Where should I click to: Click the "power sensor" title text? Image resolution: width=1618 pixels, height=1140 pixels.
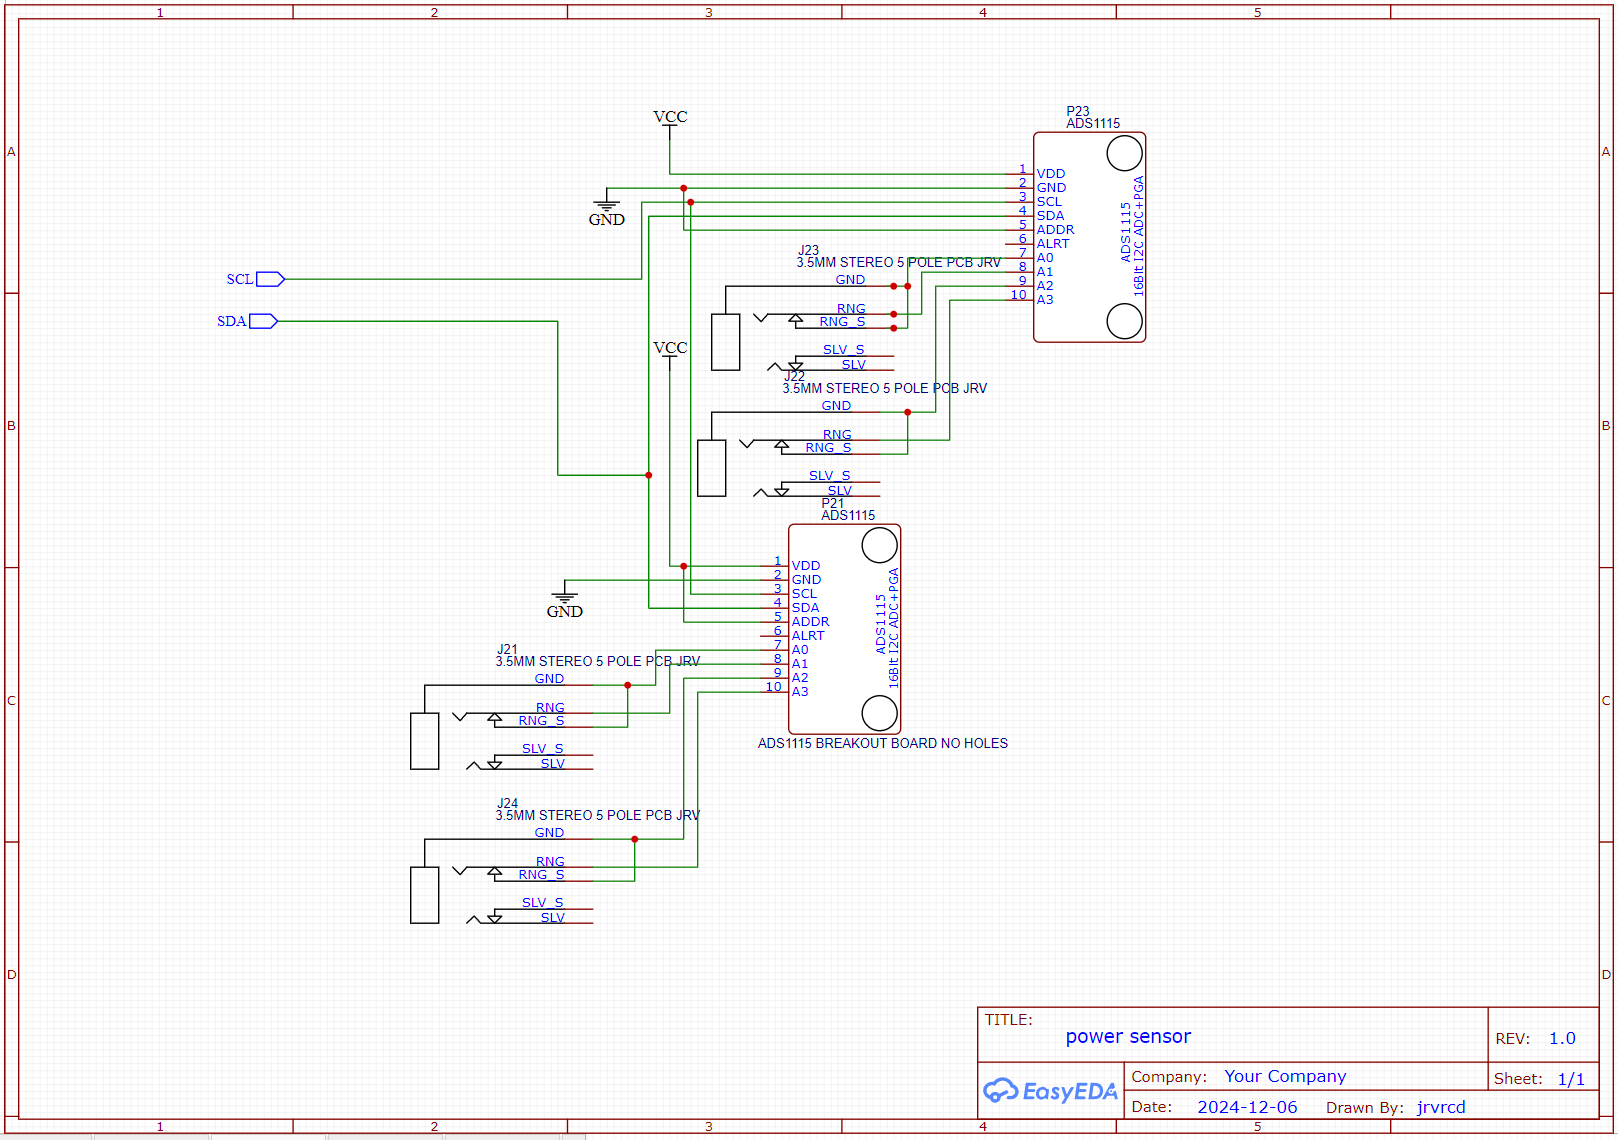pos(1128,1037)
